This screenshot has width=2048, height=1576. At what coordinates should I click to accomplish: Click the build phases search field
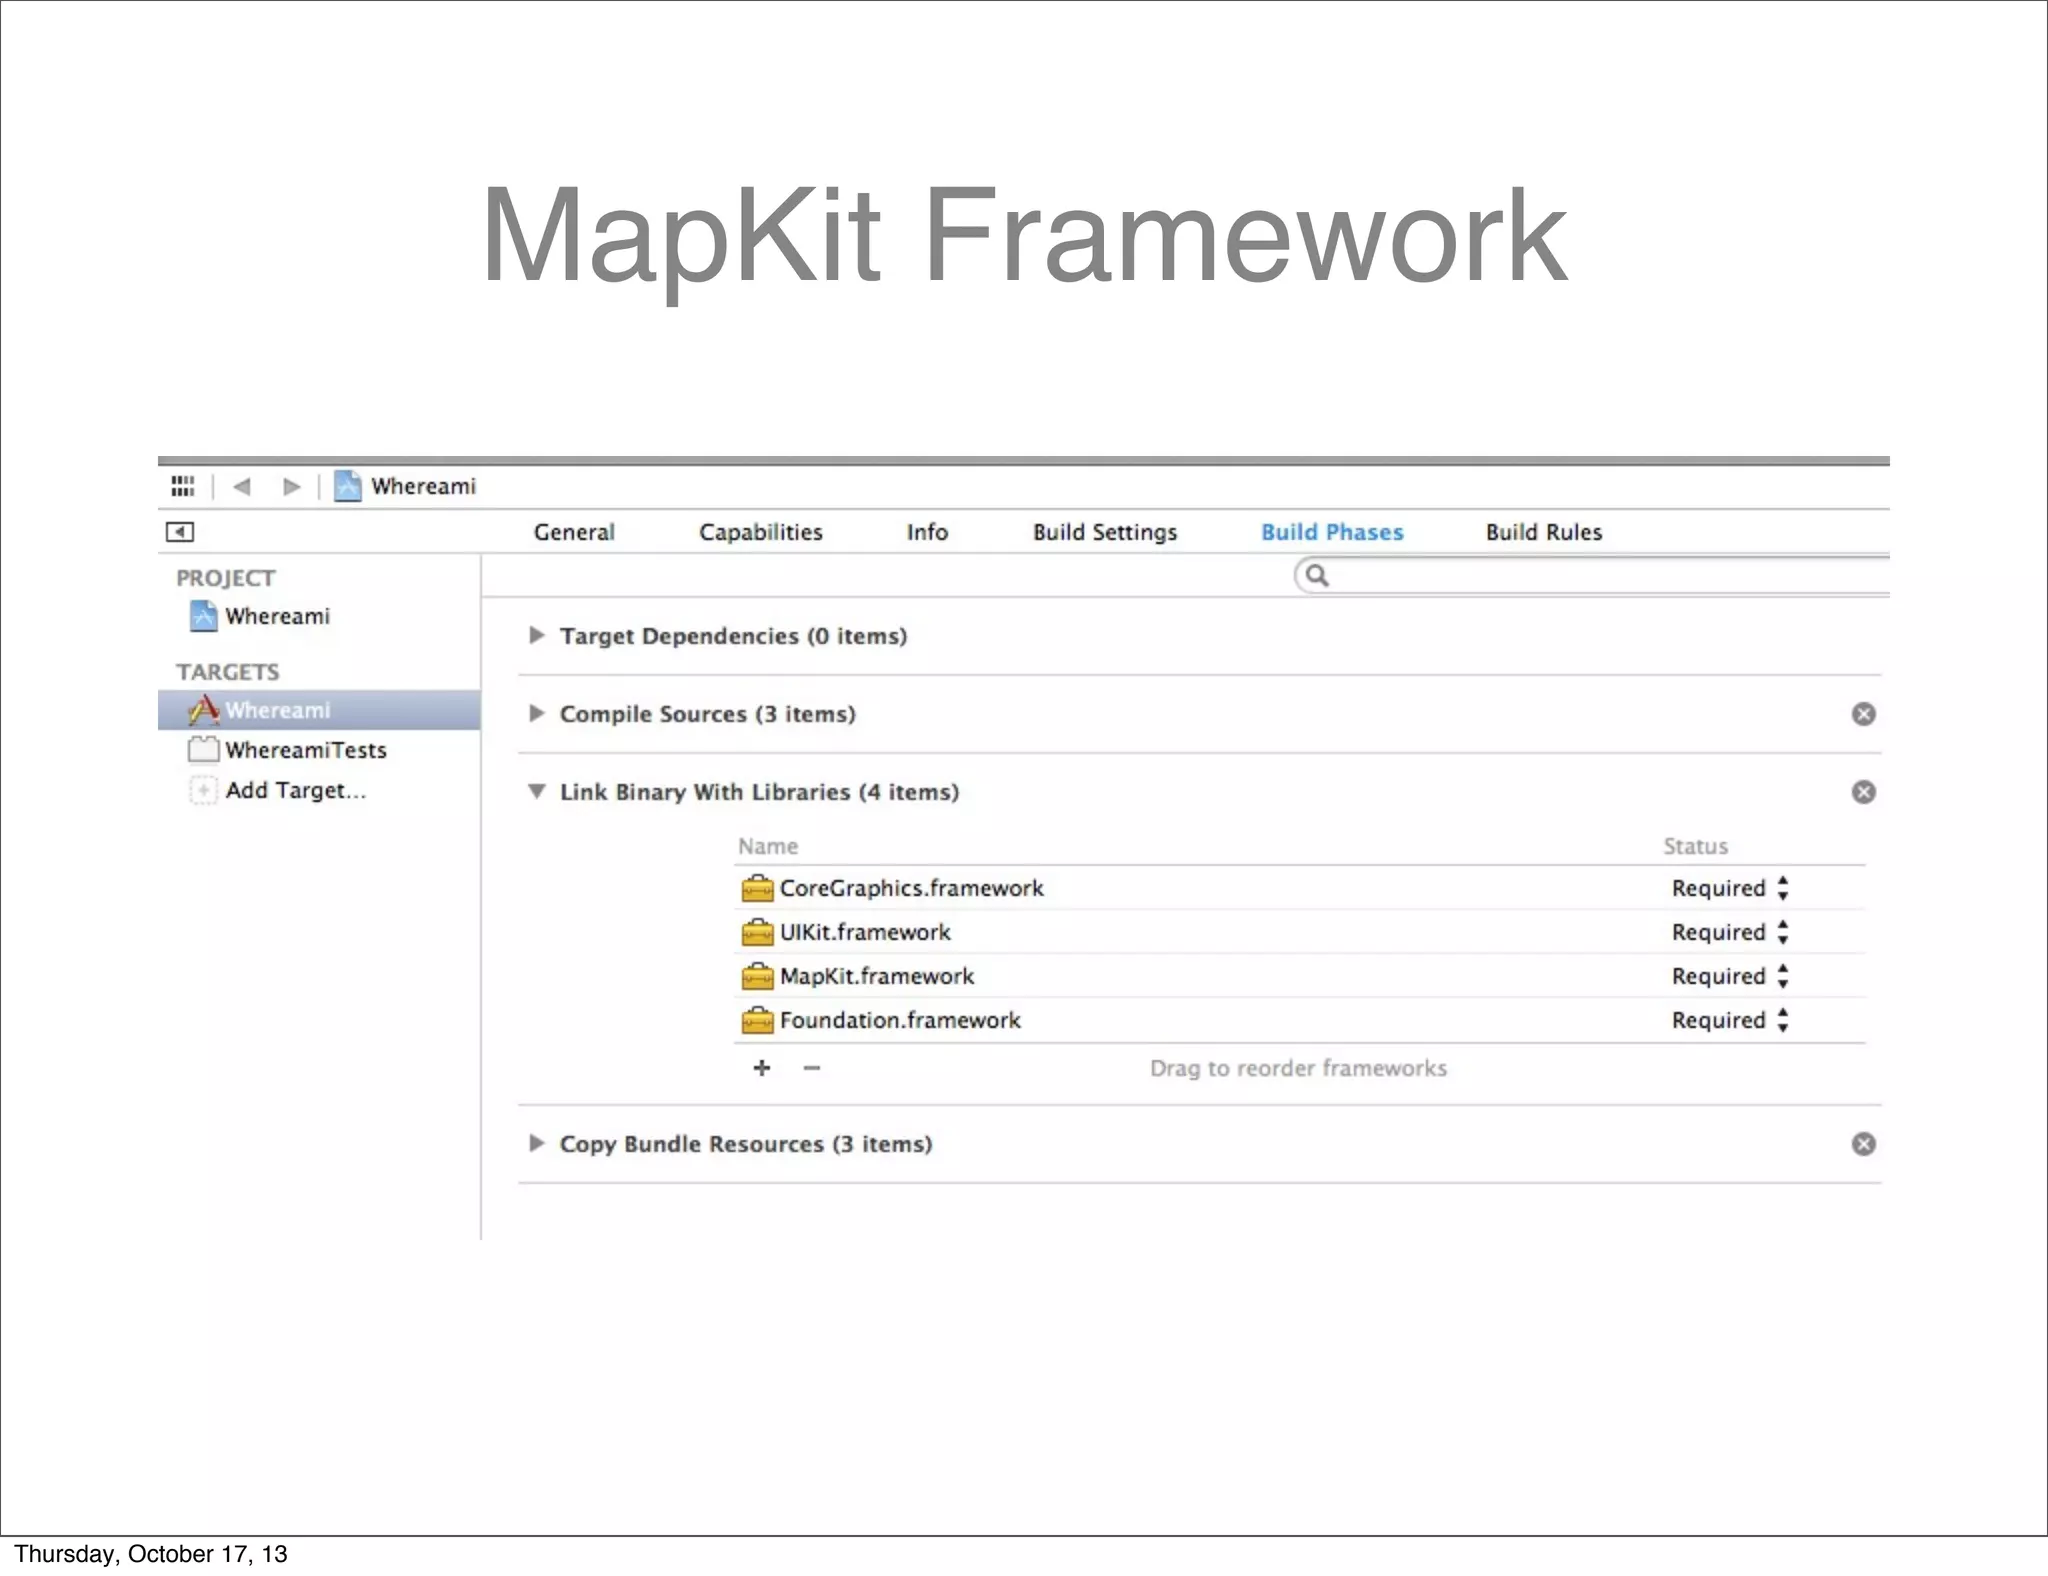click(x=1592, y=575)
